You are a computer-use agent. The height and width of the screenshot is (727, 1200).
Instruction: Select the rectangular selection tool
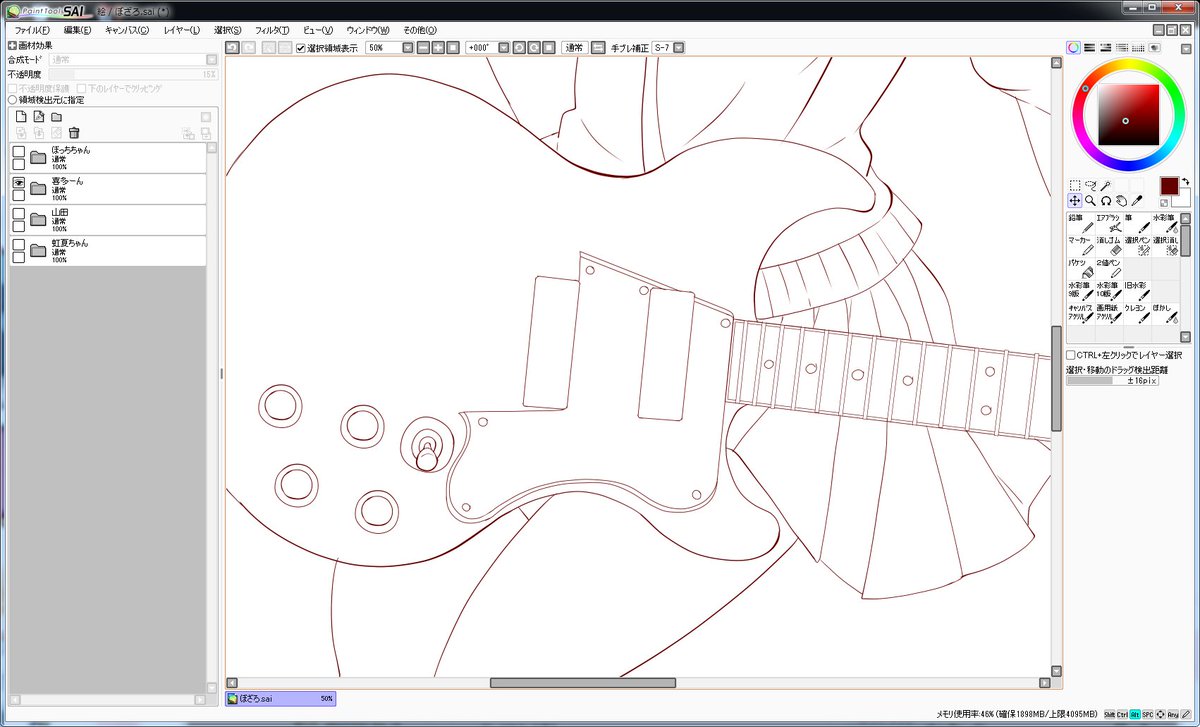coord(1075,185)
